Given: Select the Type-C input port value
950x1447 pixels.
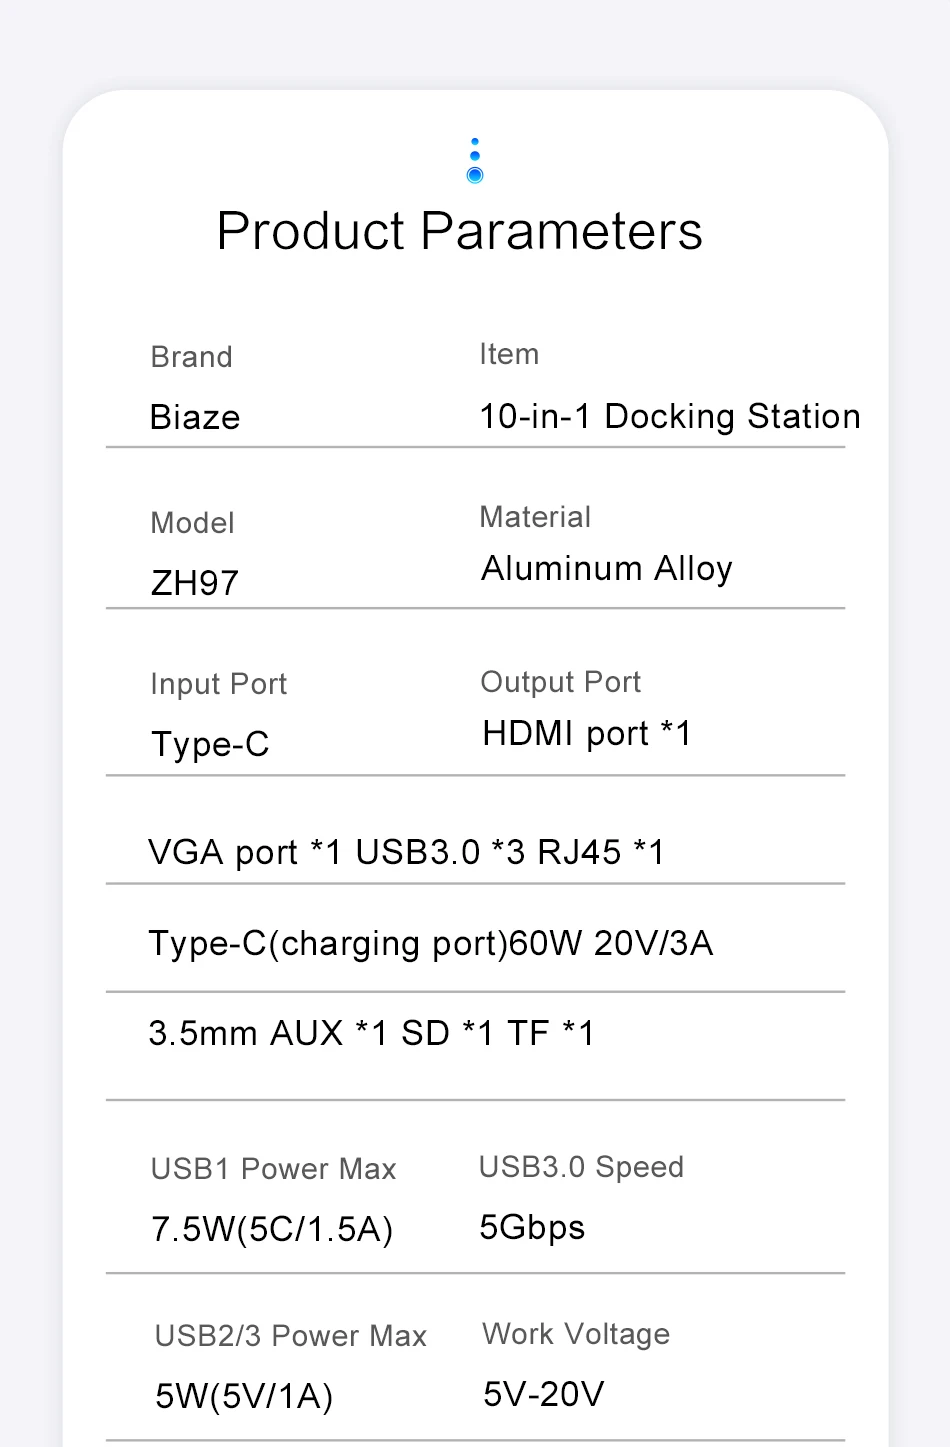Looking at the screenshot, I should [210, 744].
